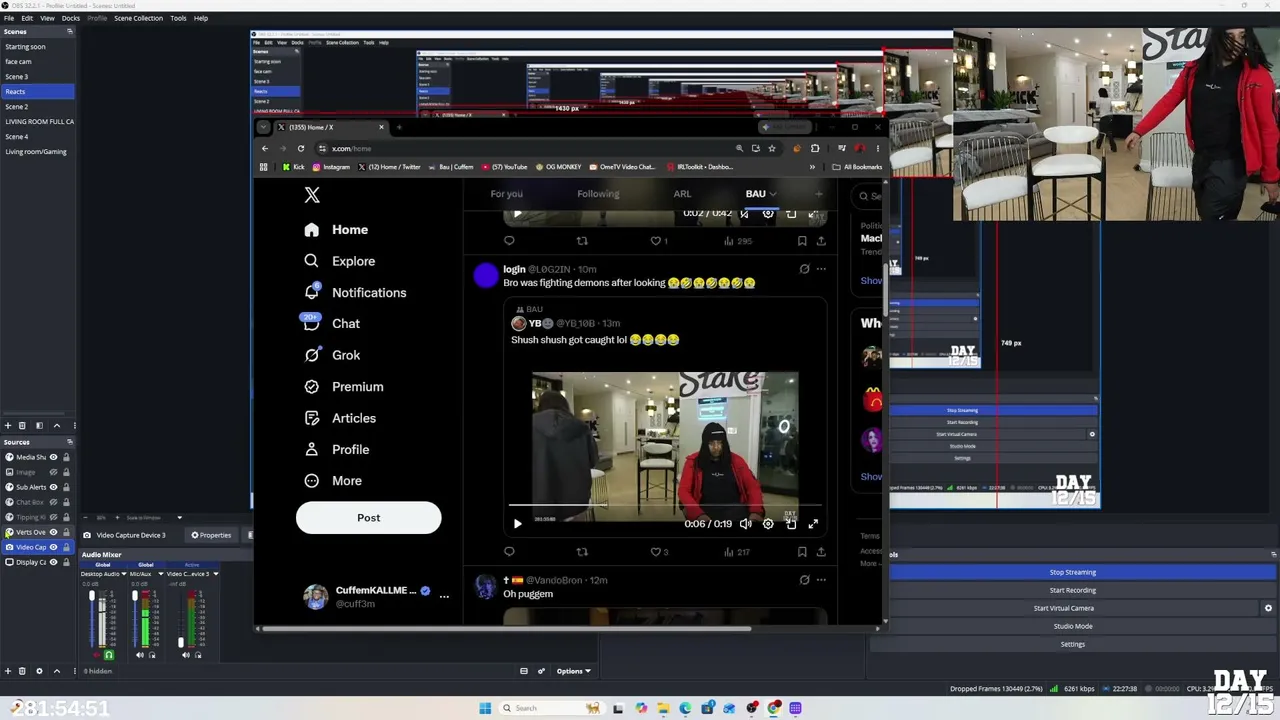Open the Options dropdown below the mixer
This screenshot has height=720, width=1280.
[x=573, y=671]
